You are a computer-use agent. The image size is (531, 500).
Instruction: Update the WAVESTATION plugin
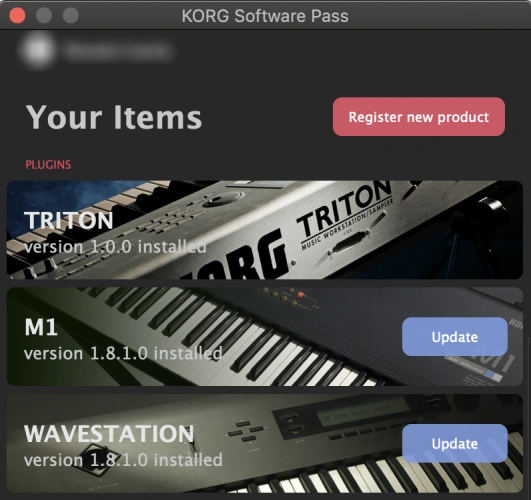[x=454, y=443]
